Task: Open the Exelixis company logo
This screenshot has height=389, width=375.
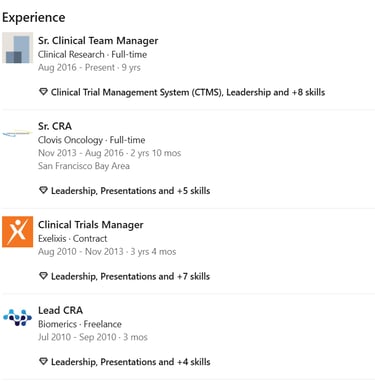Action: 17,232
